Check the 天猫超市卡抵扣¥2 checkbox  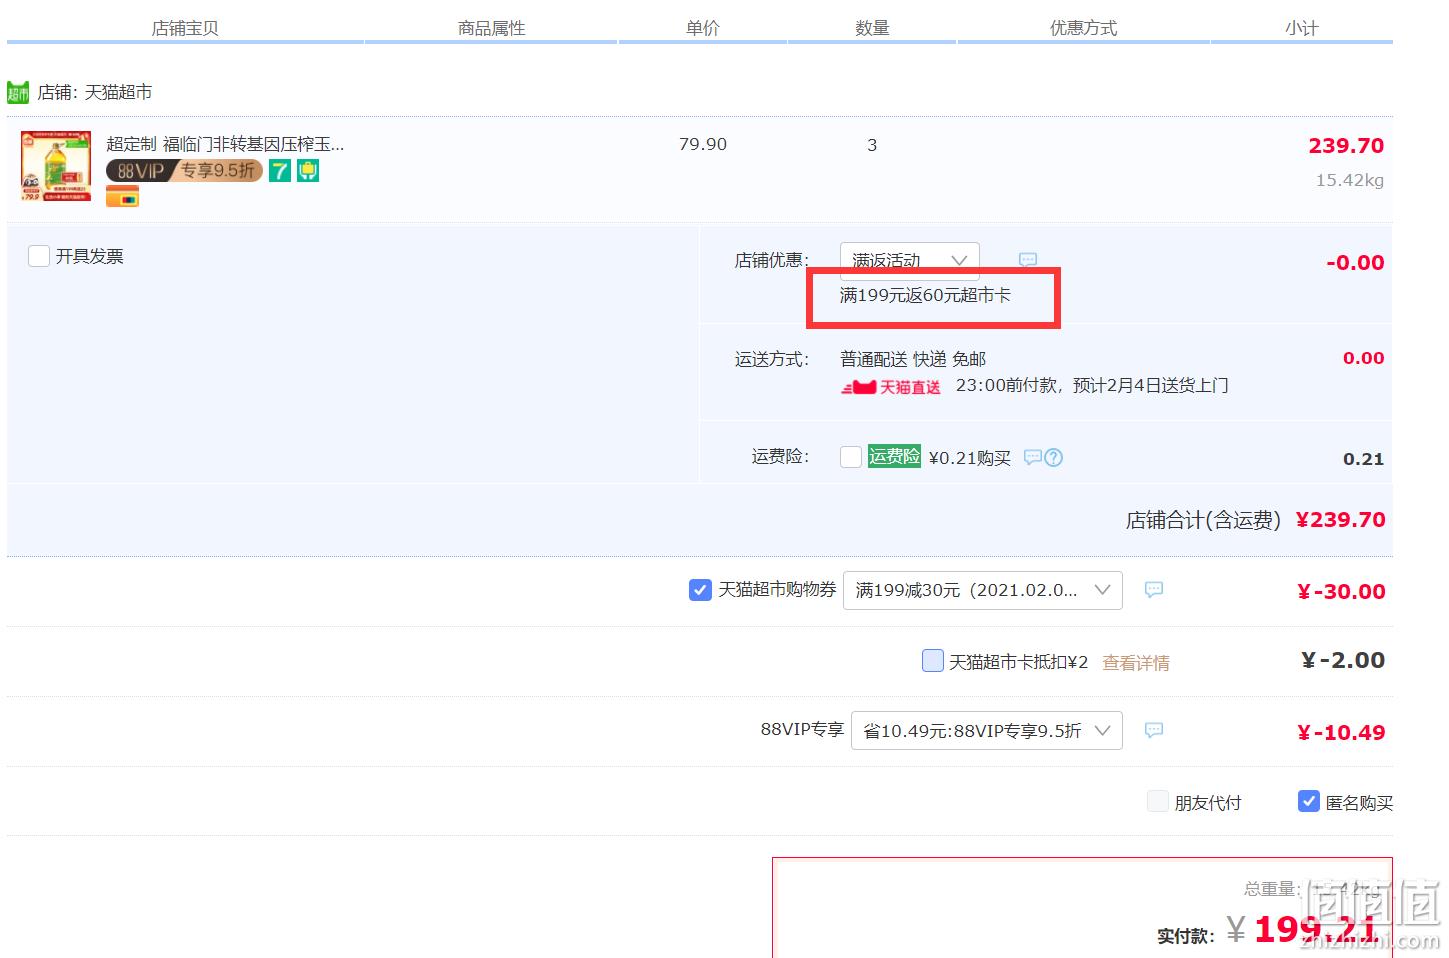click(x=932, y=661)
